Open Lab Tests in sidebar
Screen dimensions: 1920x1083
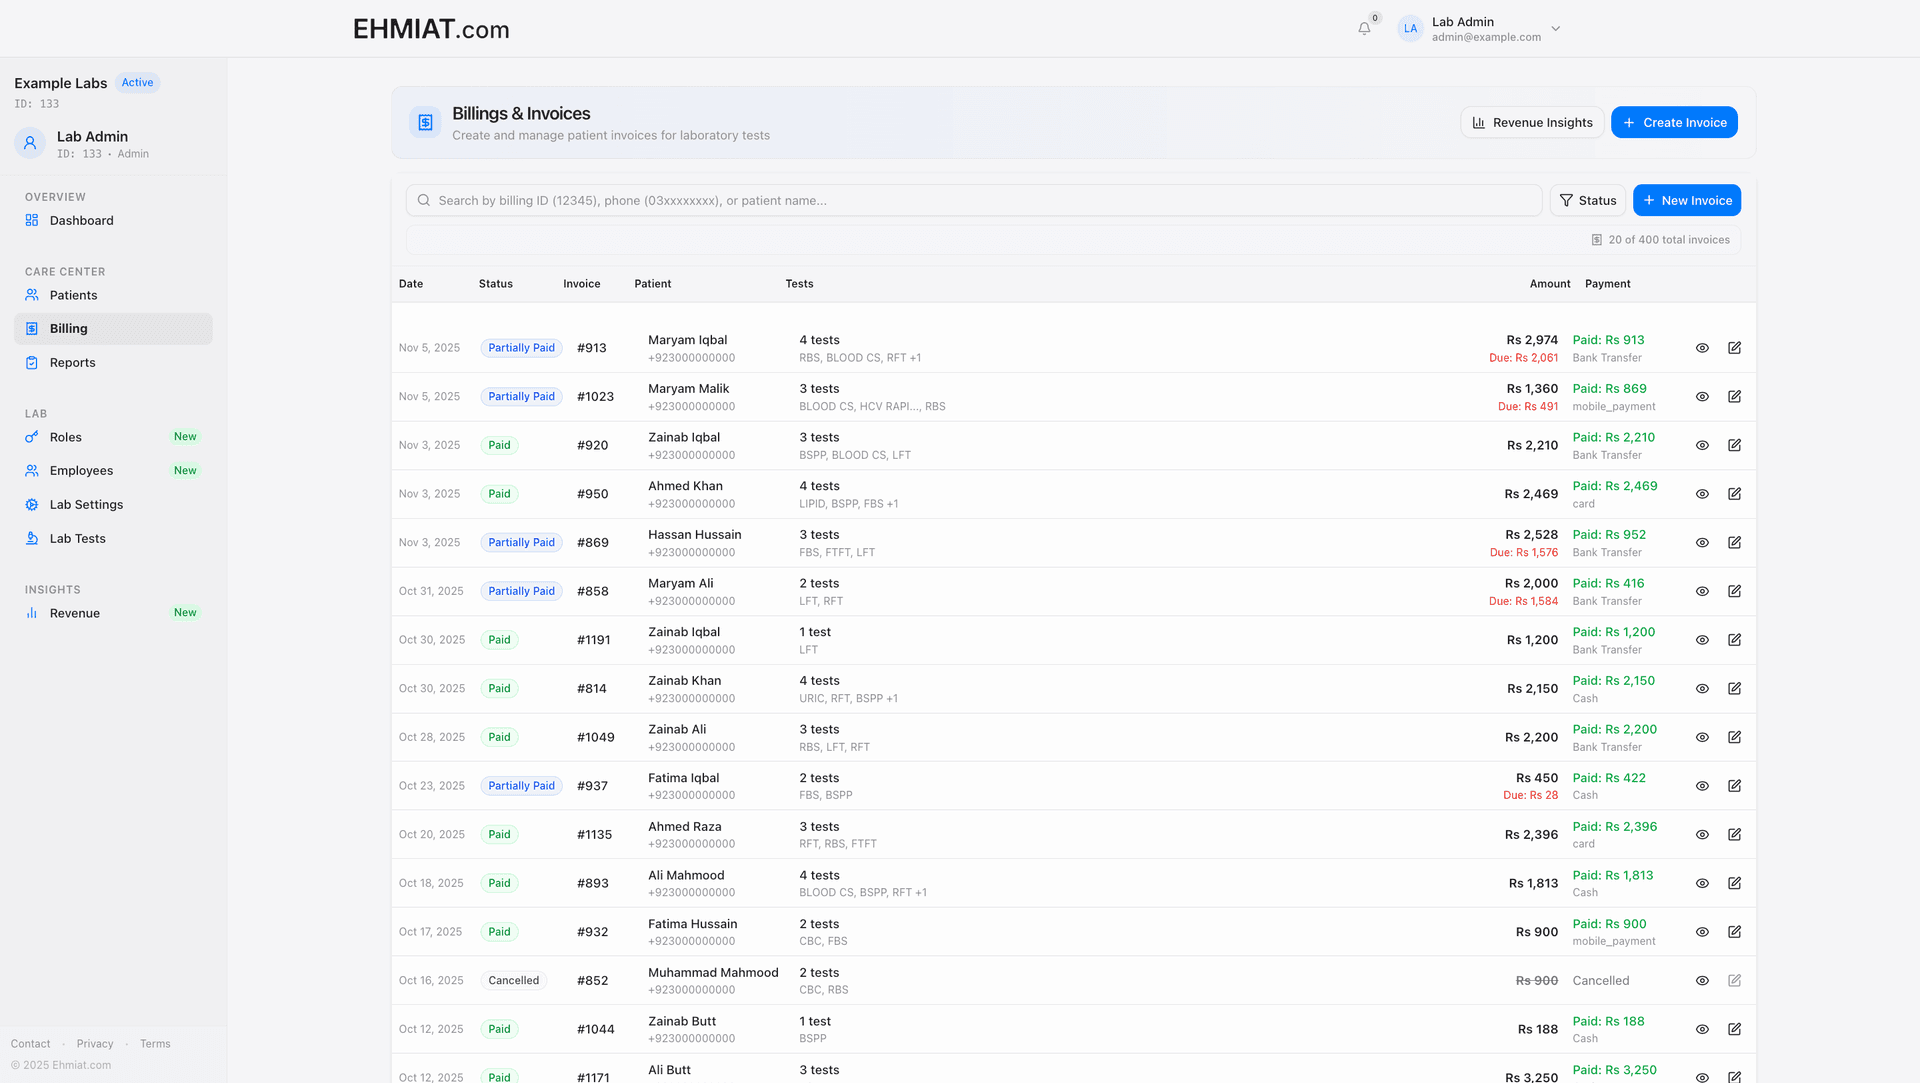coord(113,539)
